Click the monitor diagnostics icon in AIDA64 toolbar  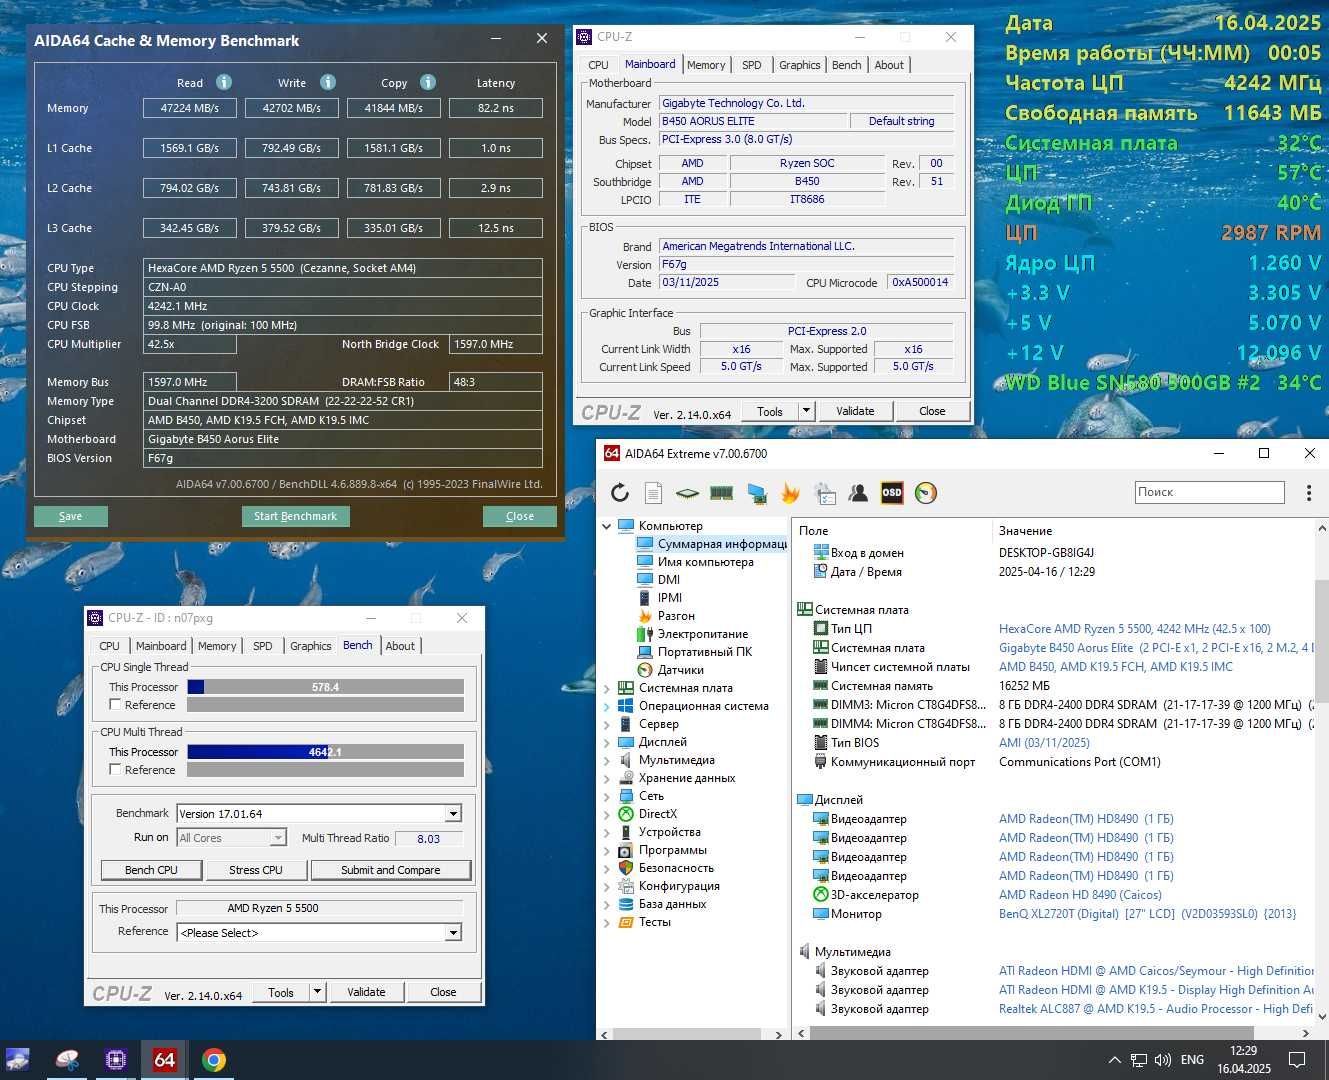757,493
